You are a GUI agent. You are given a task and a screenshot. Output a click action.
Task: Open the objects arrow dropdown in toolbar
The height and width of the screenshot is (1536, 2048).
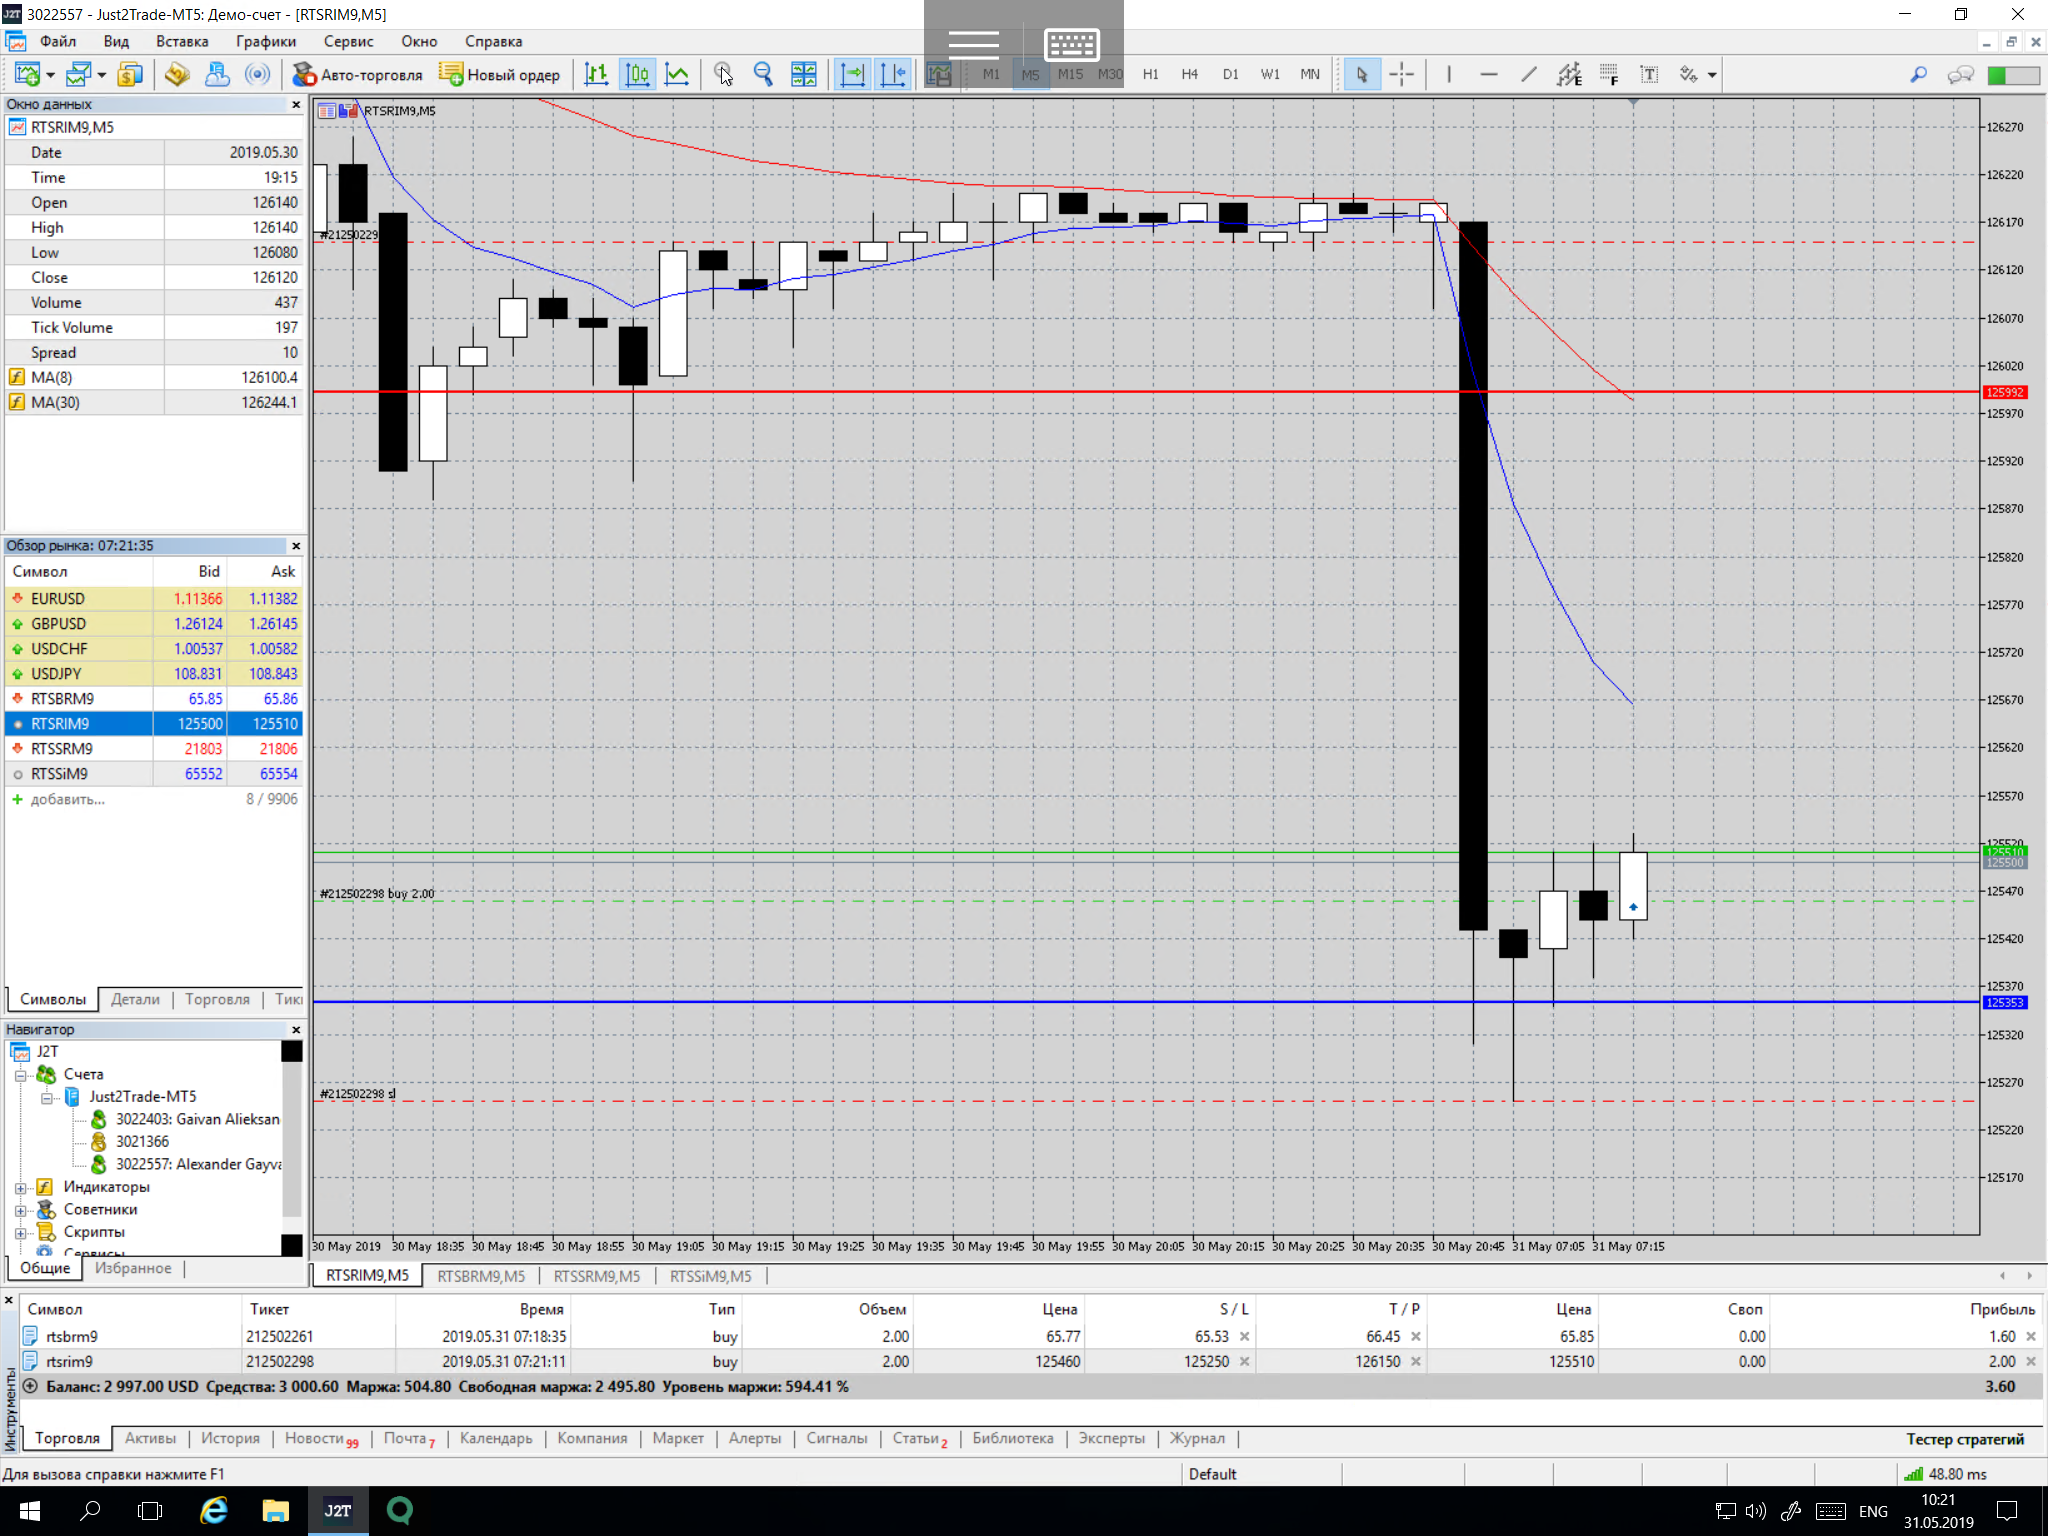pyautogui.click(x=1712, y=75)
